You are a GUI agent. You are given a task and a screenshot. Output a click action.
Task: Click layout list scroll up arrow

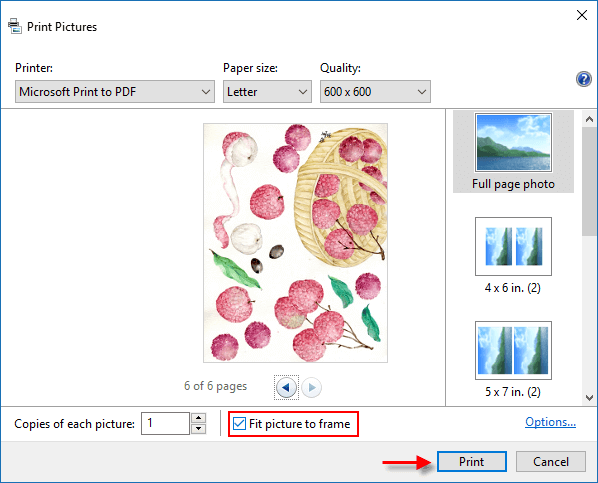(x=589, y=119)
